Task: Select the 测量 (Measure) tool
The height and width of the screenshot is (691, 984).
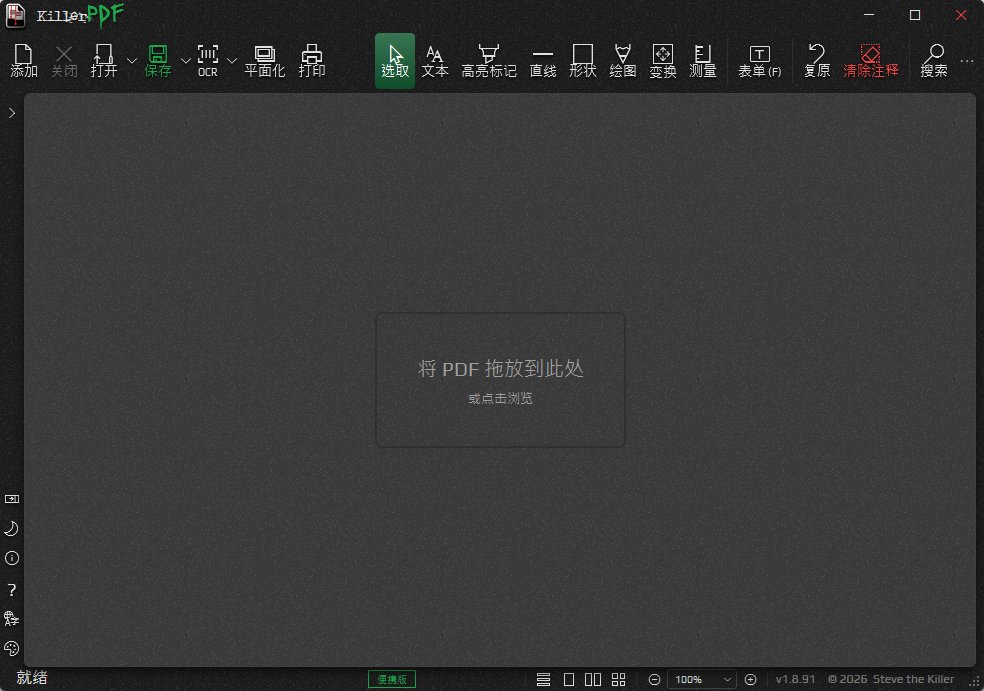Action: point(703,61)
